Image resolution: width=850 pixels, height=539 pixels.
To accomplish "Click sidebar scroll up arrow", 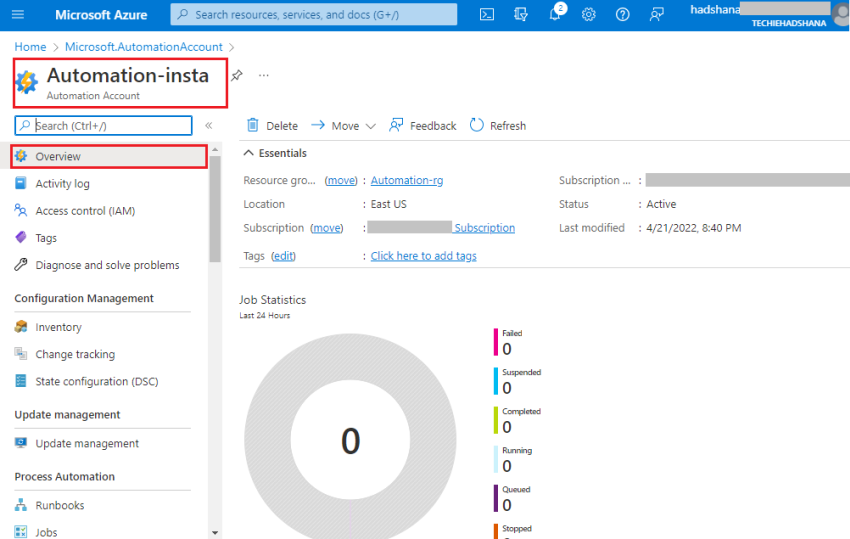I will pyautogui.click(x=215, y=149).
